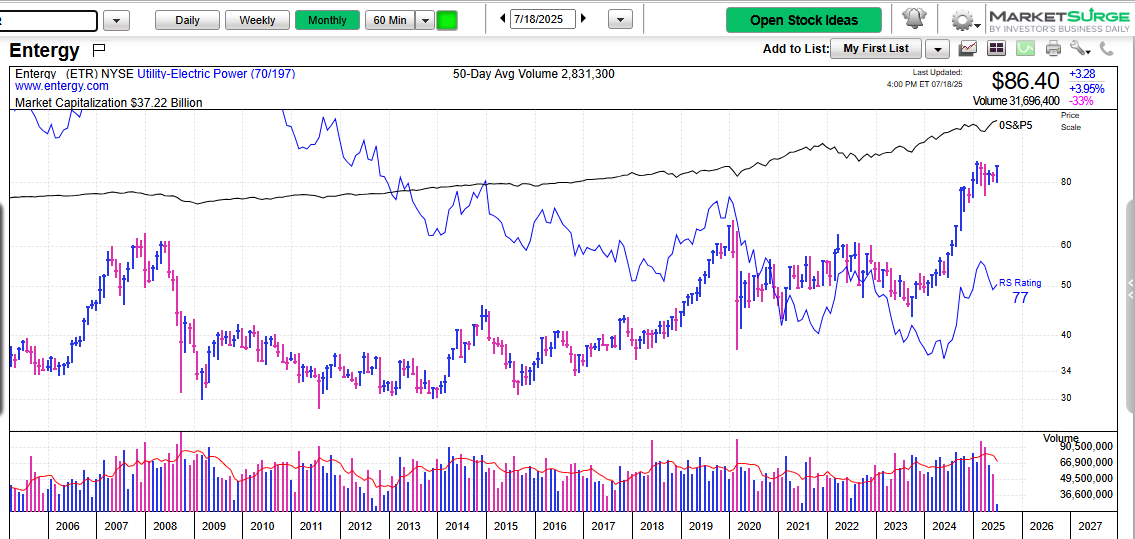This screenshot has width=1135, height=539.
Task: Step date forward with the right arrow
Action: point(584,19)
